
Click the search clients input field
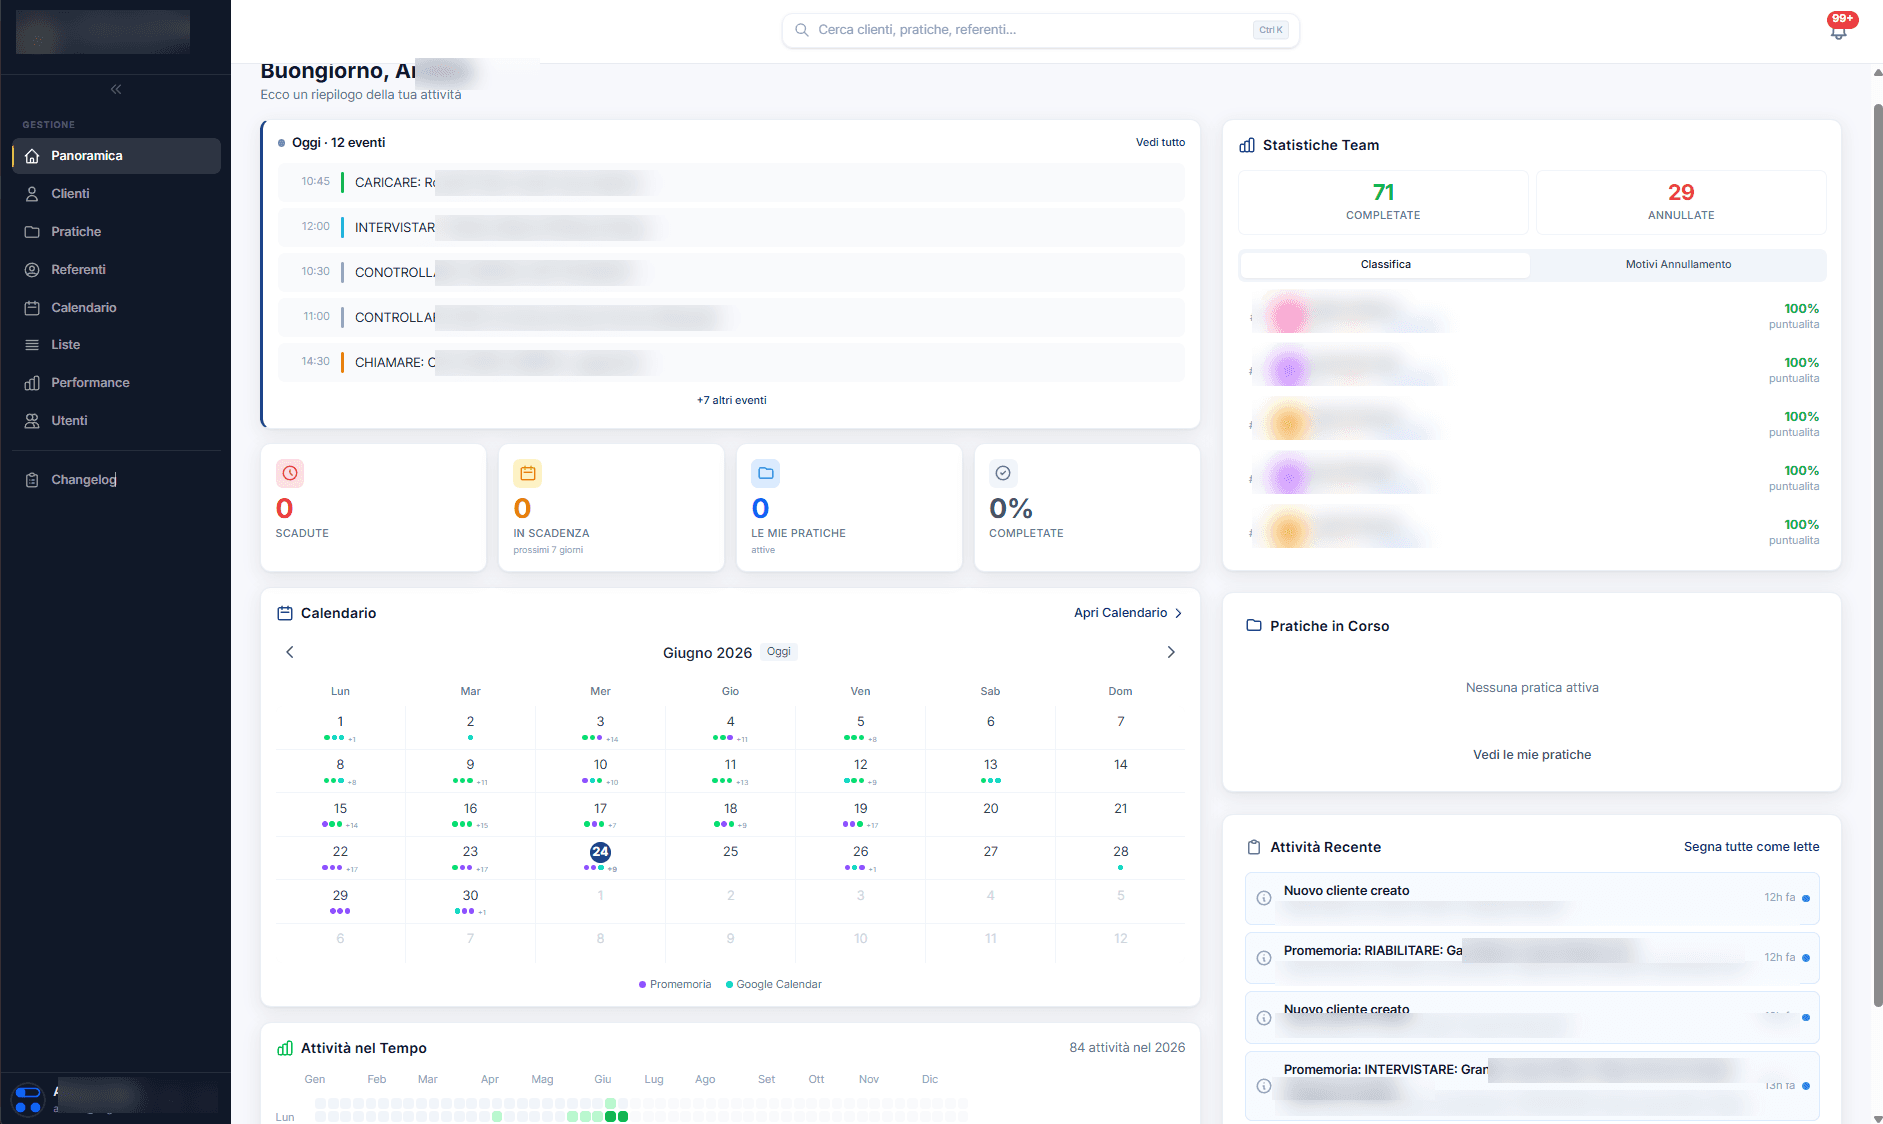coord(1040,30)
